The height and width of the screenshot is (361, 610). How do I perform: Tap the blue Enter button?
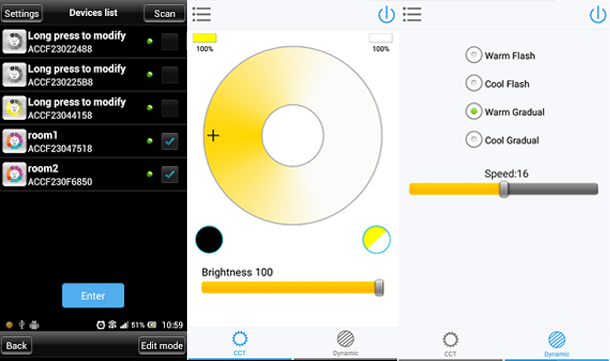(x=93, y=296)
